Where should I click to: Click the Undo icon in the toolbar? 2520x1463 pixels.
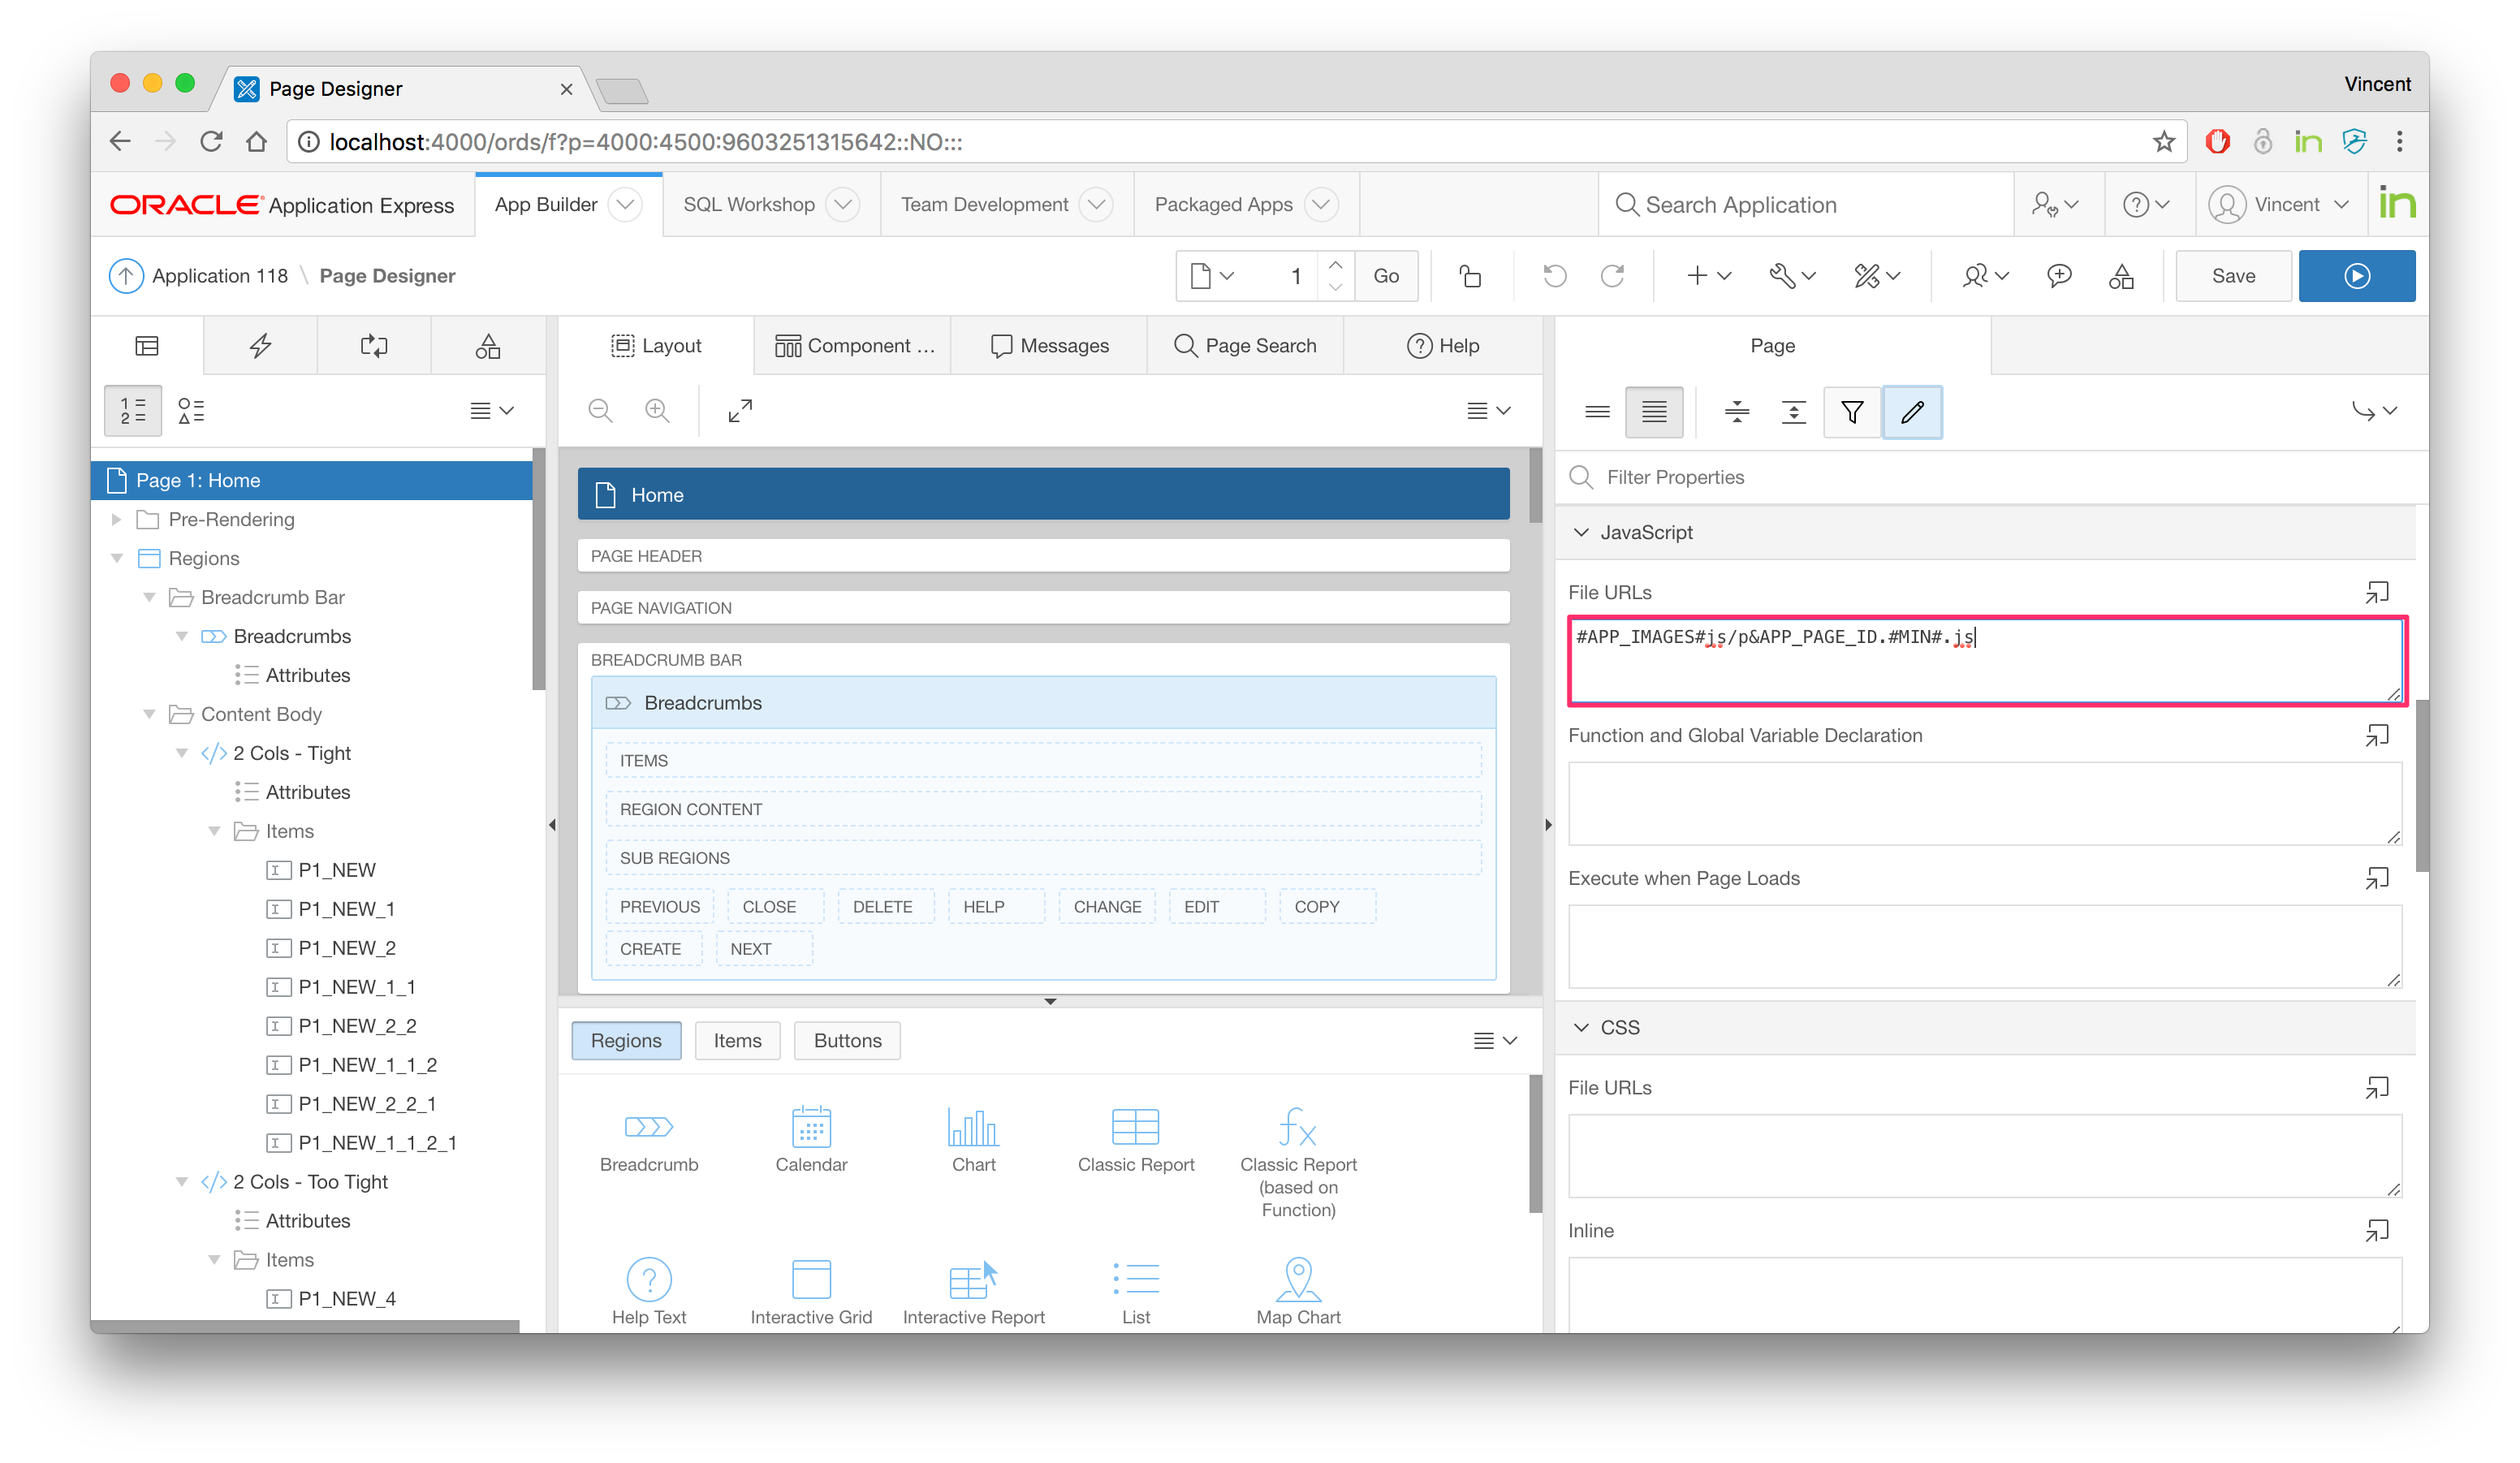1554,276
